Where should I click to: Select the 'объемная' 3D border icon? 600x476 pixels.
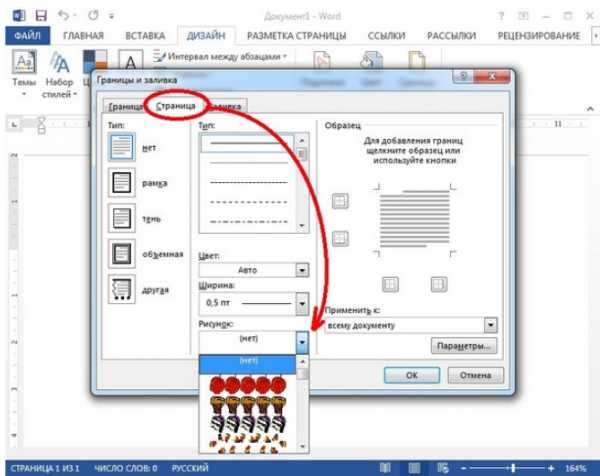[x=122, y=253]
